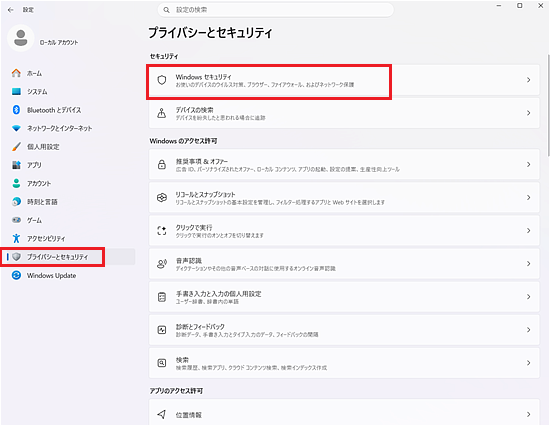Click the search permissions icon
This screenshot has width=550, height=426.
[x=162, y=363]
